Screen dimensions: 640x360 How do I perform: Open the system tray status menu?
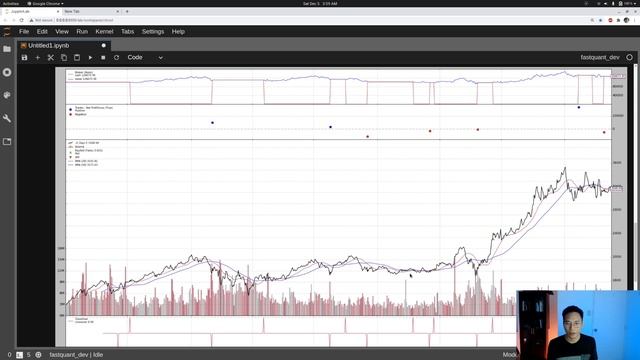click(617, 3)
